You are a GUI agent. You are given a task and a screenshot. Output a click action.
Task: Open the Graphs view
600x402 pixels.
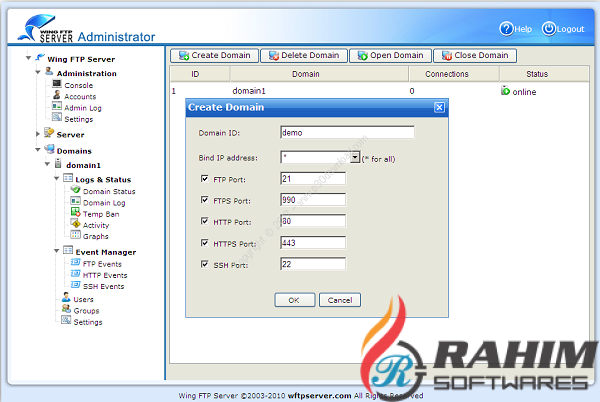[x=95, y=236]
